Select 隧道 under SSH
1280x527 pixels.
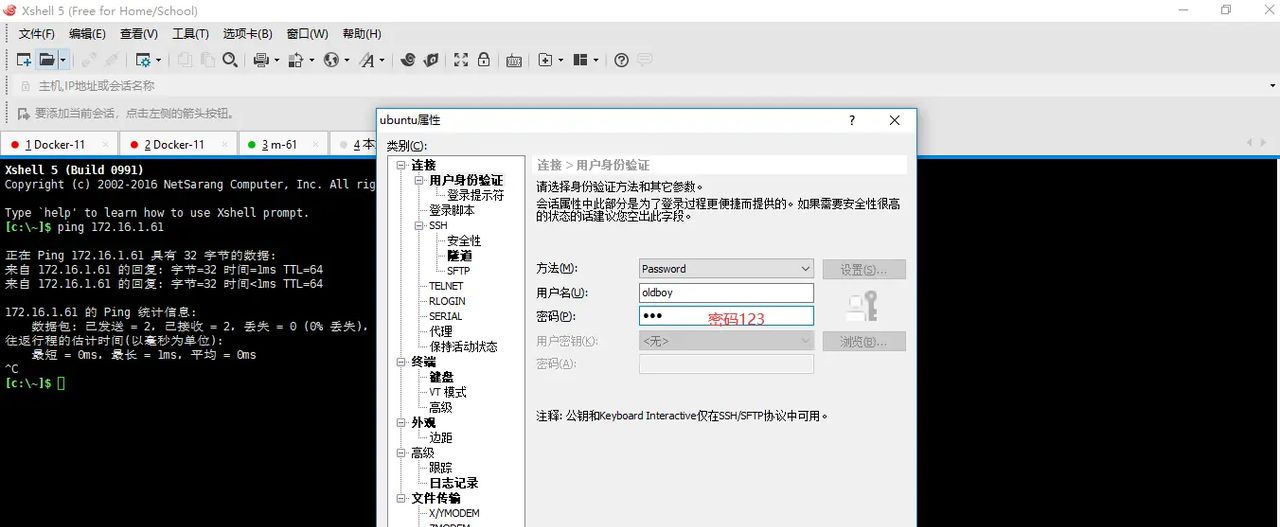coord(459,255)
